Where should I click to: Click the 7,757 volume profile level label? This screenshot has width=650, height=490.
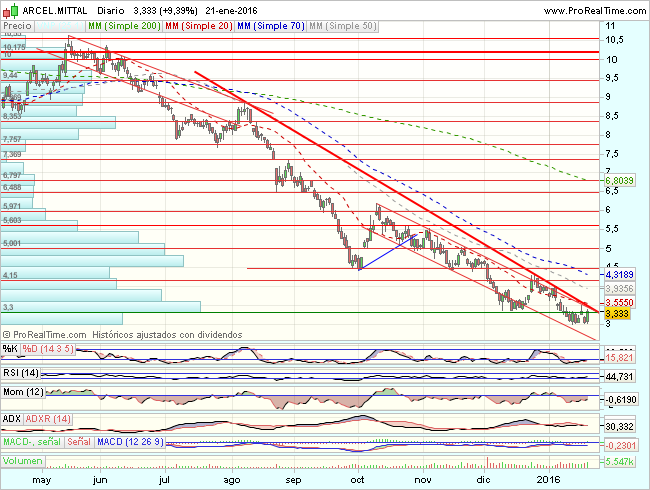coord(12,139)
